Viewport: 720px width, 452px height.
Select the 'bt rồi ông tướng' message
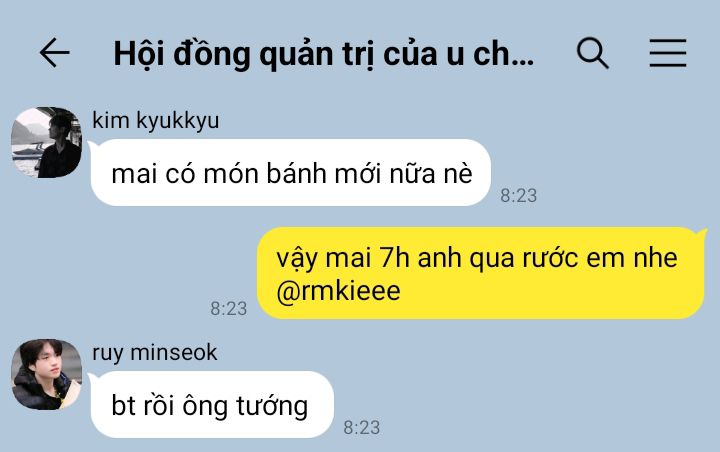click(212, 405)
